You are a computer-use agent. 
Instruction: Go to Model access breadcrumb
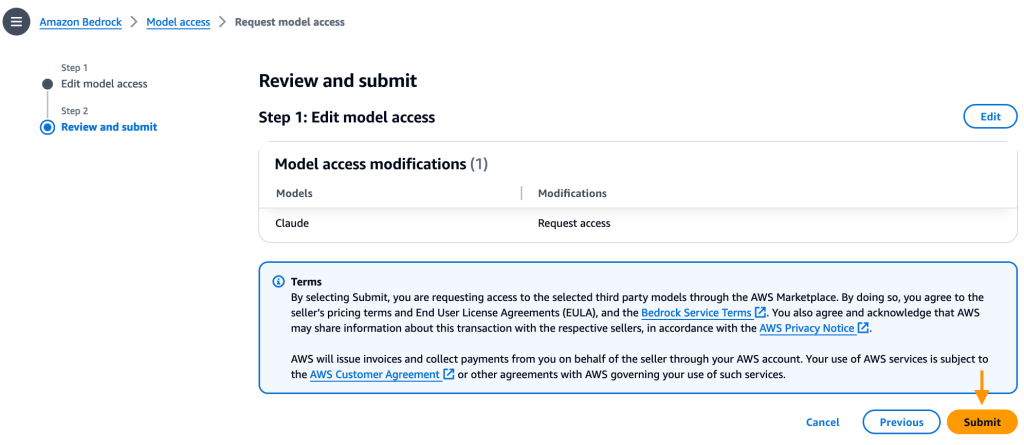pyautogui.click(x=178, y=21)
